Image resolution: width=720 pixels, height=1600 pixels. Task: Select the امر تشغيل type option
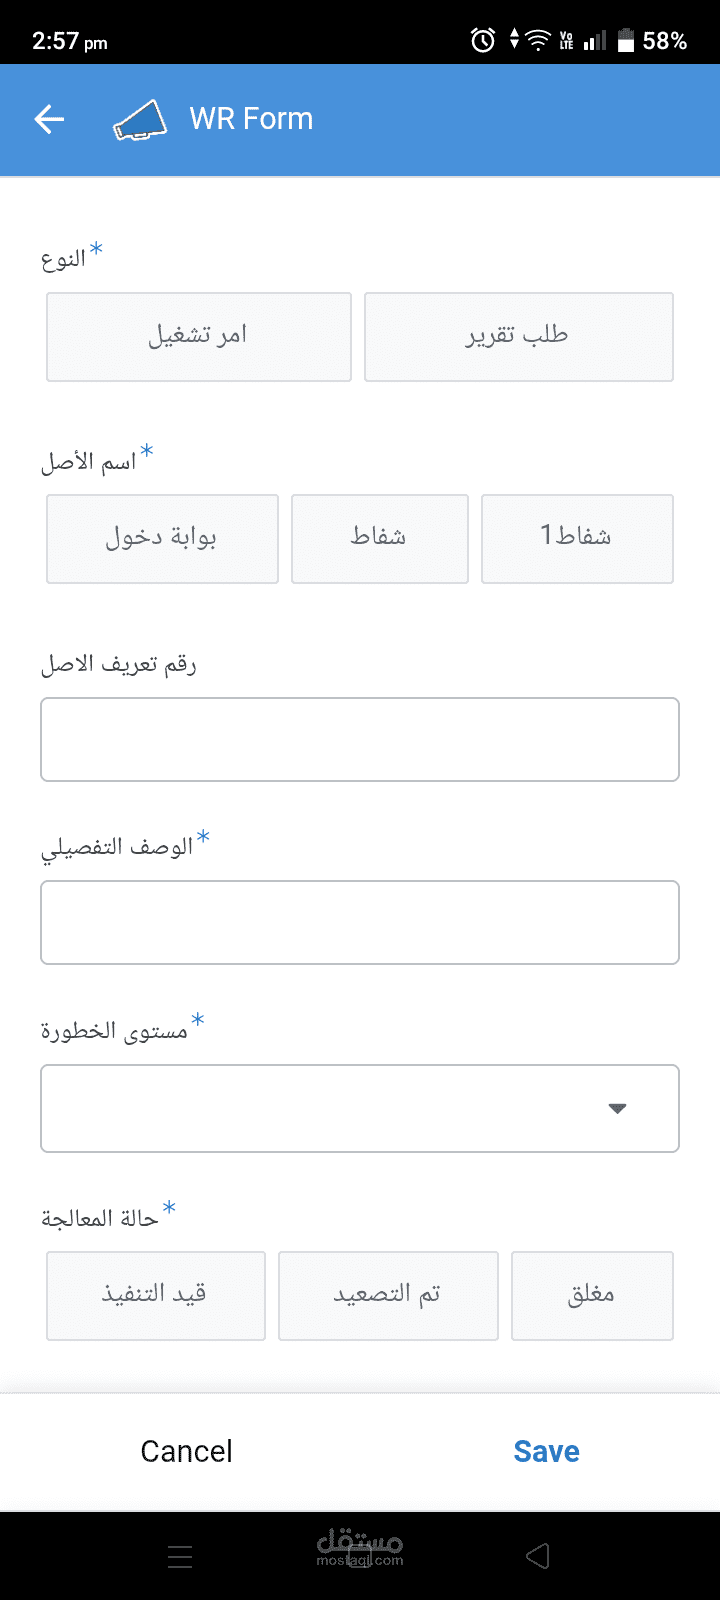pyautogui.click(x=199, y=336)
